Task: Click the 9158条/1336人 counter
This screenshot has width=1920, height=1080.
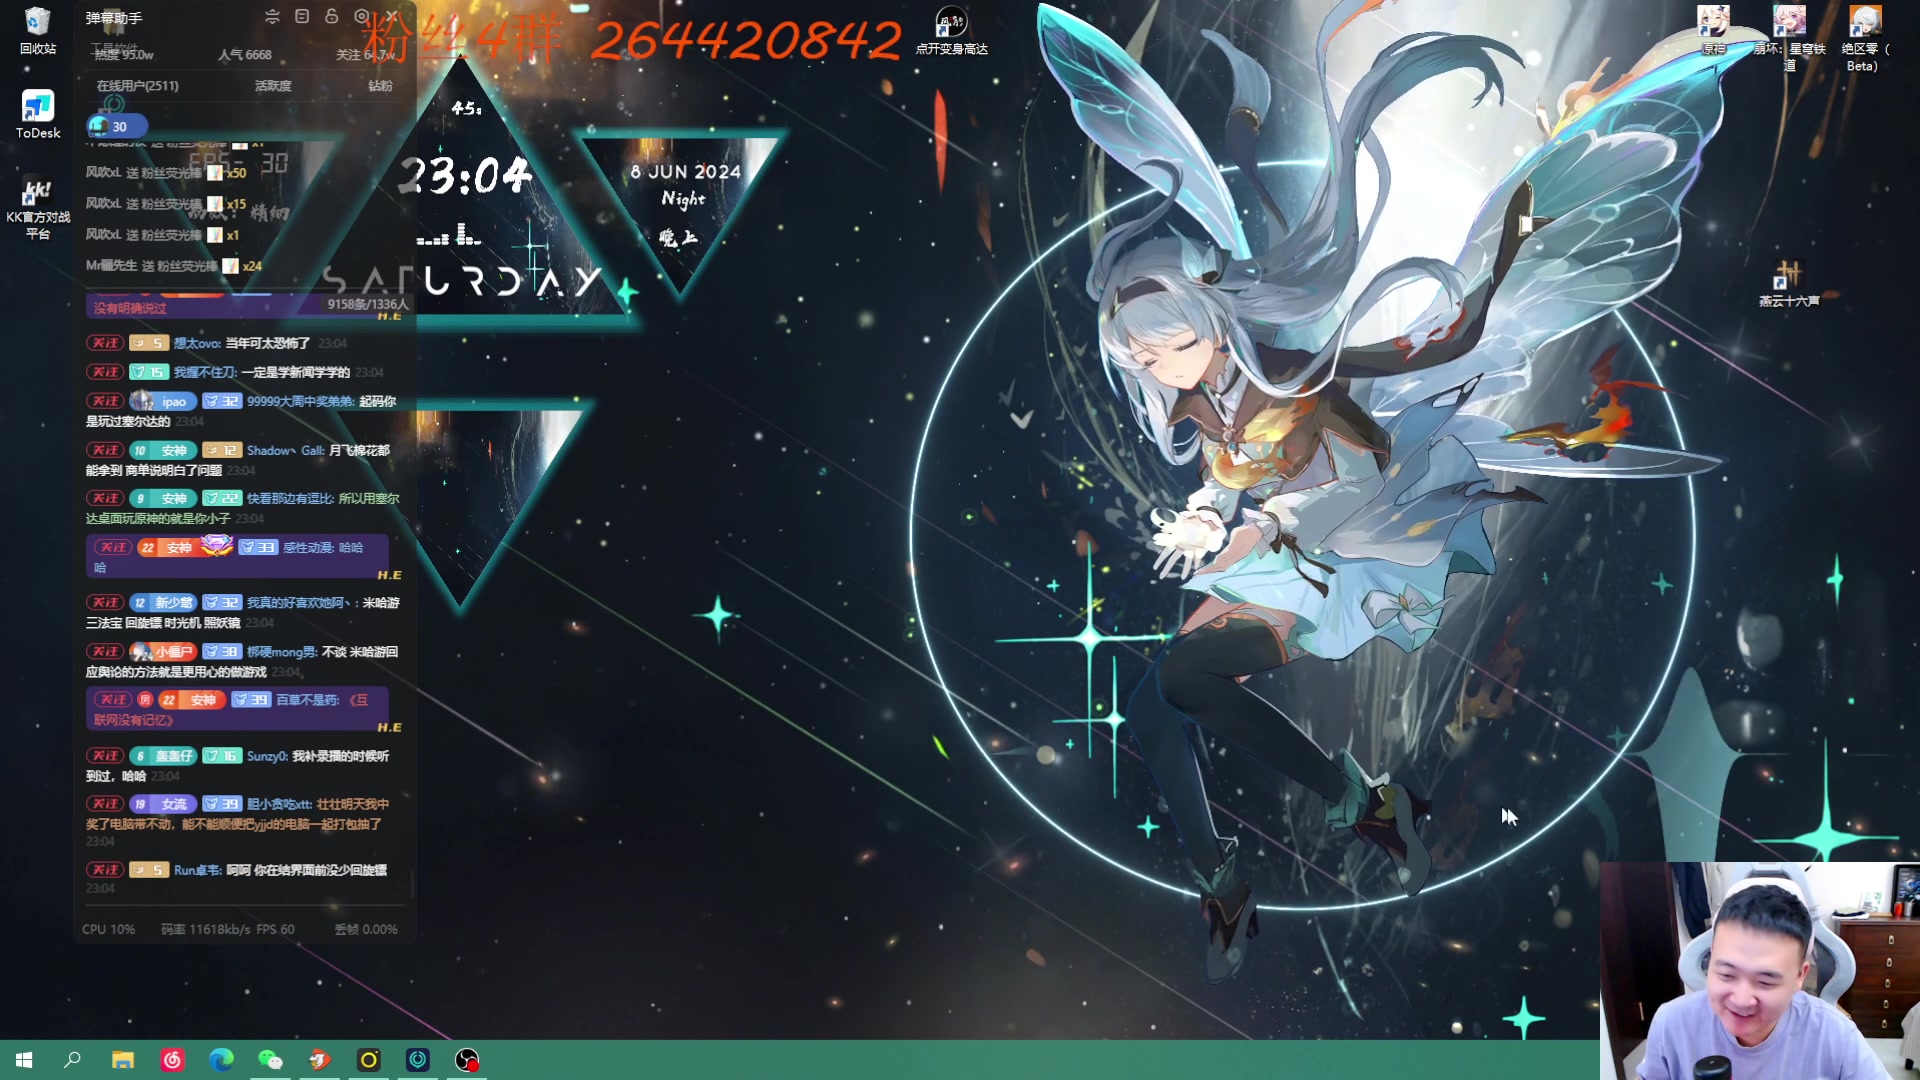Action: pyautogui.click(x=368, y=304)
